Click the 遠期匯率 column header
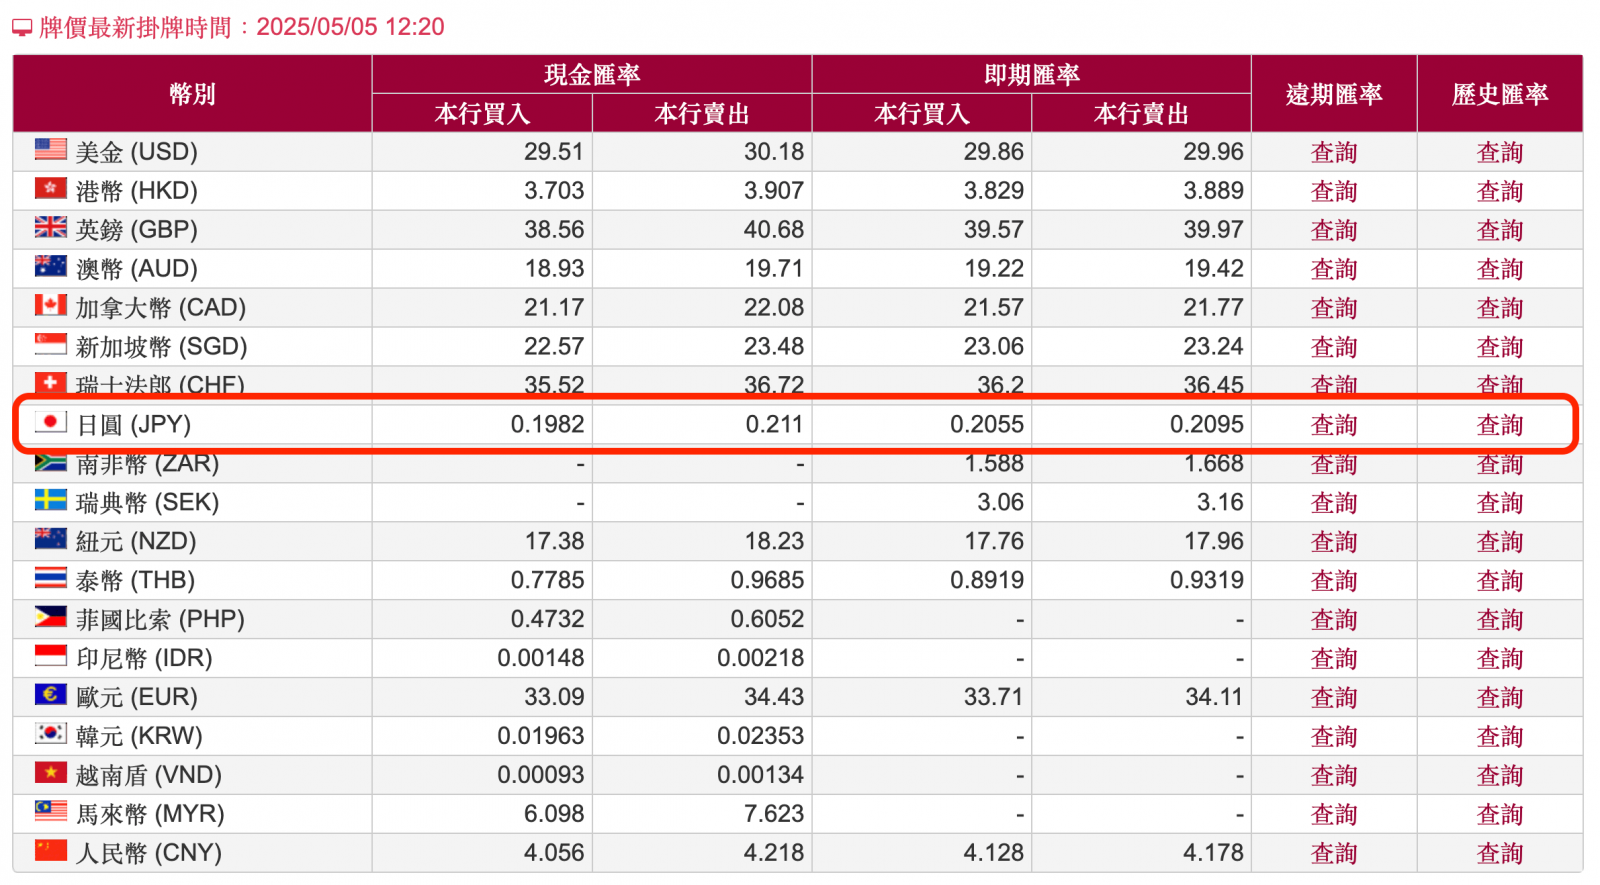 [x=1334, y=94]
